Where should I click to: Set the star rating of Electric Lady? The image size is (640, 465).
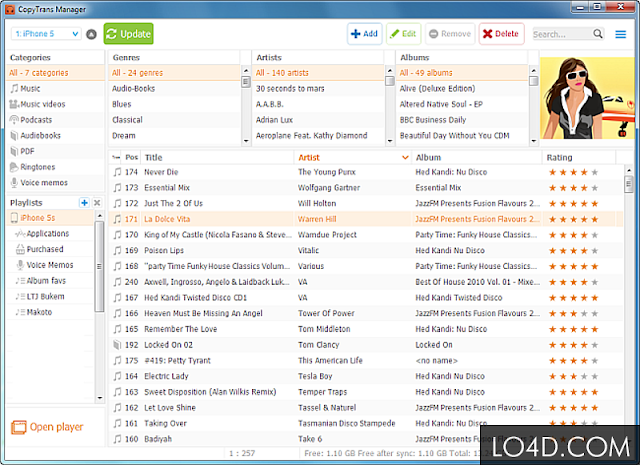(x=573, y=376)
